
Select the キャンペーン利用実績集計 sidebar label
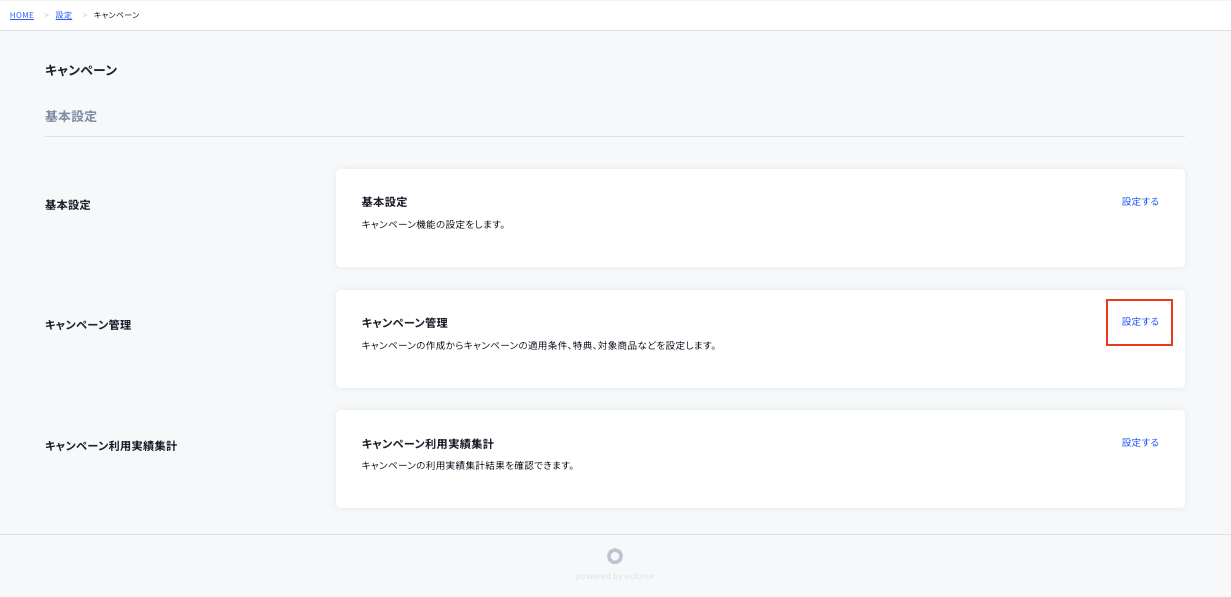coord(110,445)
